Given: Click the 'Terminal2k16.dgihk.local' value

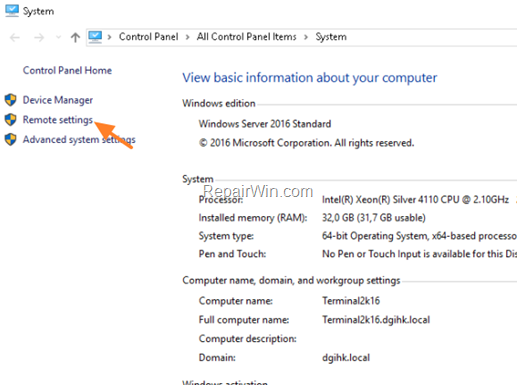Looking at the screenshot, I should (x=376, y=320).
